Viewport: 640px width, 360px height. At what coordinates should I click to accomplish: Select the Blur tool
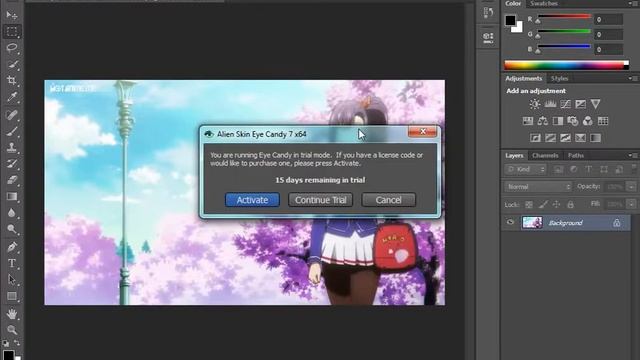click(12, 213)
